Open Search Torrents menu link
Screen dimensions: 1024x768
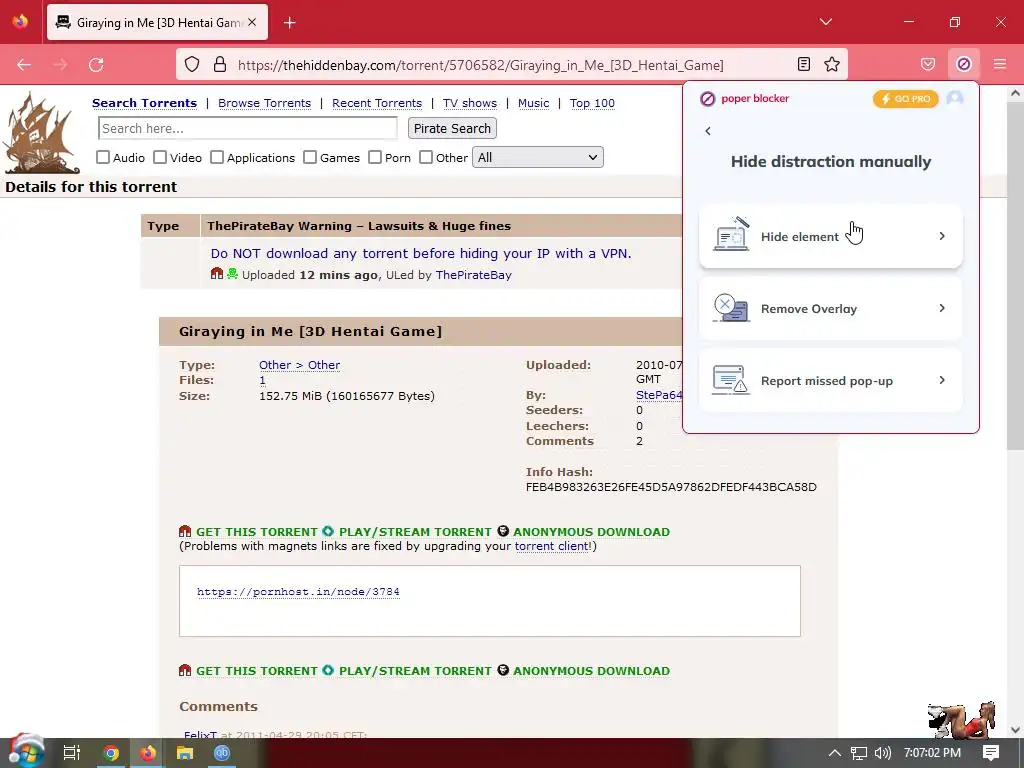[144, 103]
